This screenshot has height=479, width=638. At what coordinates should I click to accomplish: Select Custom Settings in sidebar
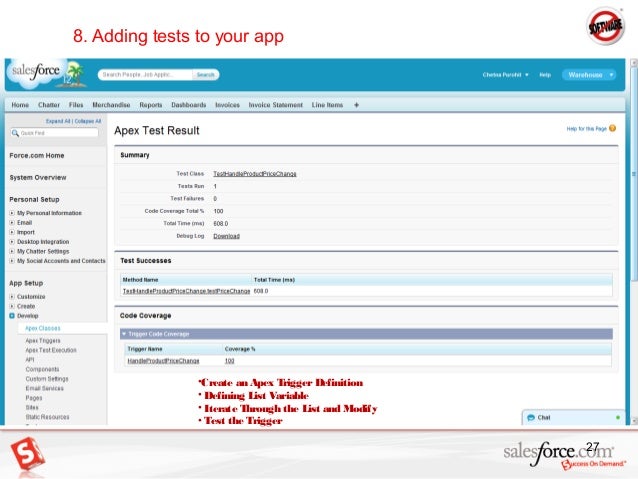47,379
